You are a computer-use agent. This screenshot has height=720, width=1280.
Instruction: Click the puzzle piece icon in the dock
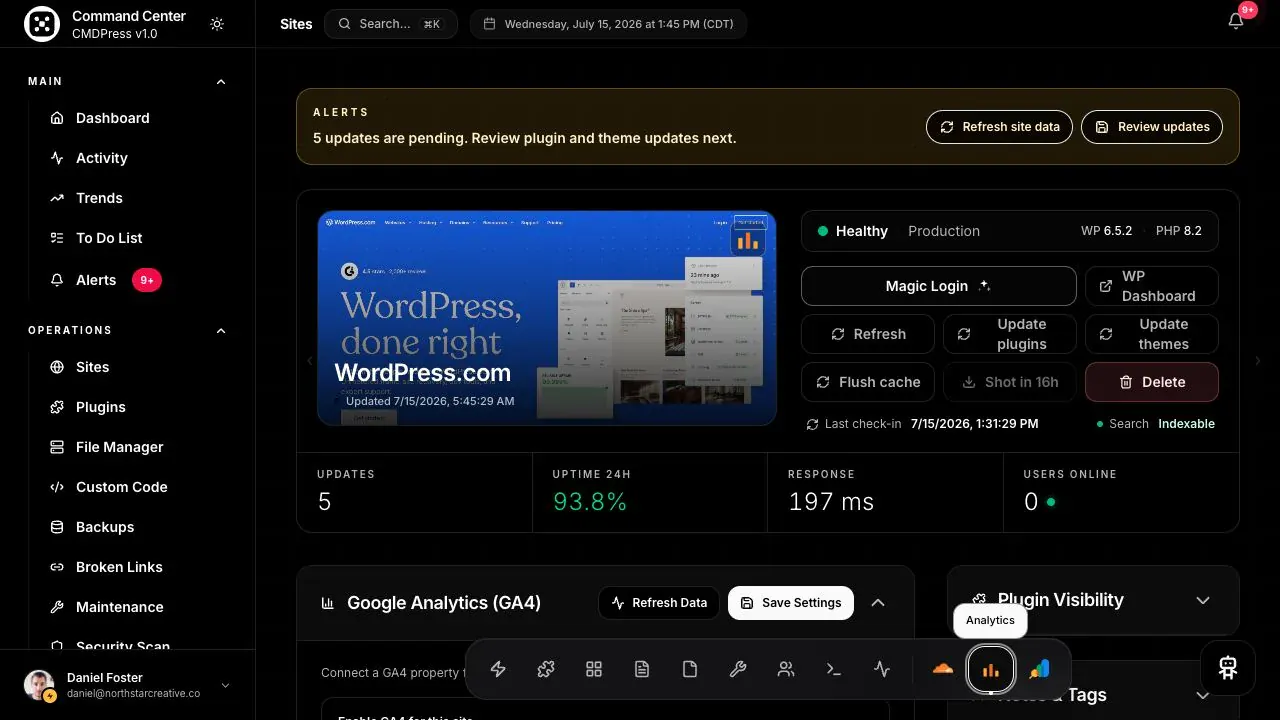click(546, 670)
